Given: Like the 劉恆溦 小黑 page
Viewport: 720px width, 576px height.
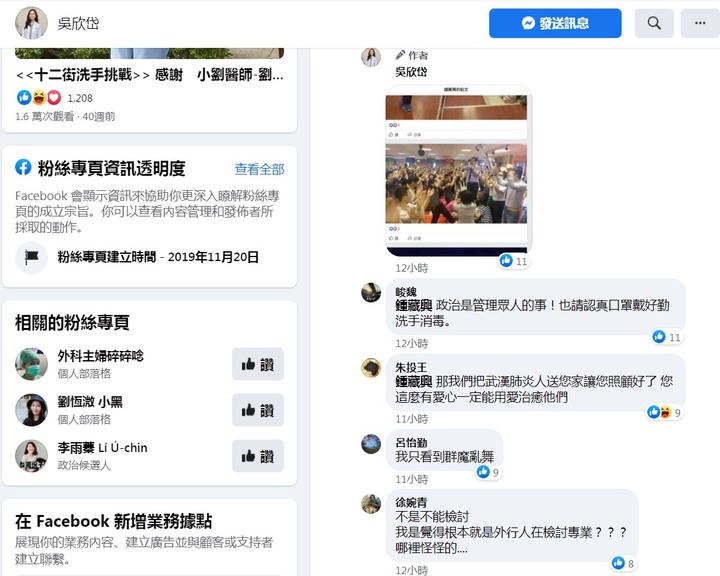Looking at the screenshot, I should (258, 410).
